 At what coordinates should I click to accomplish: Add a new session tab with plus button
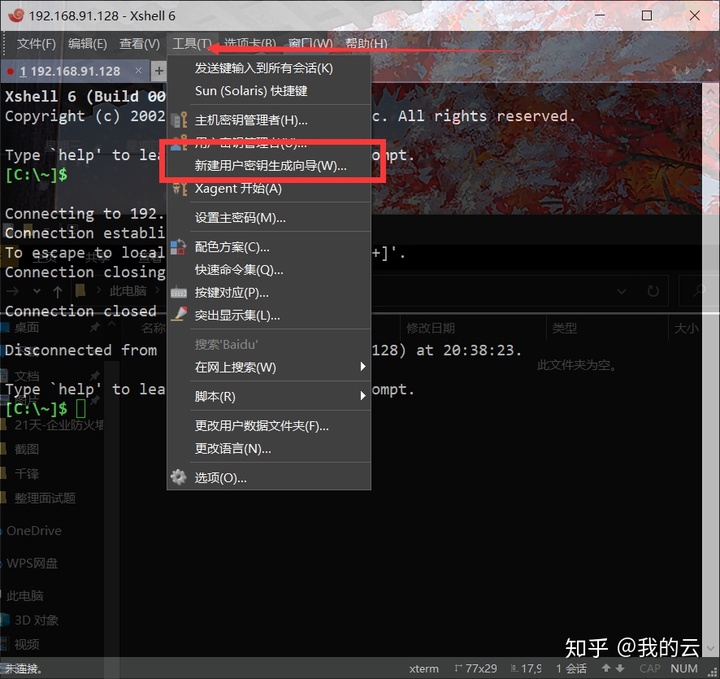[159, 71]
